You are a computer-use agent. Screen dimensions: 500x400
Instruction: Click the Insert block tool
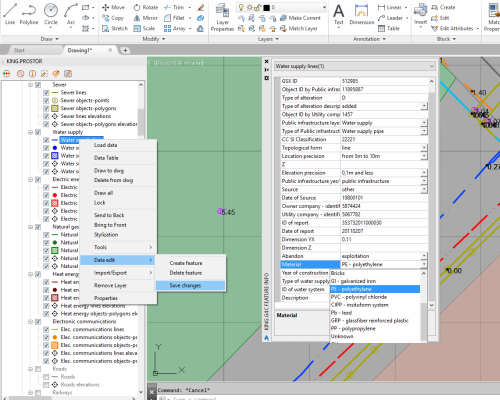[x=420, y=15]
